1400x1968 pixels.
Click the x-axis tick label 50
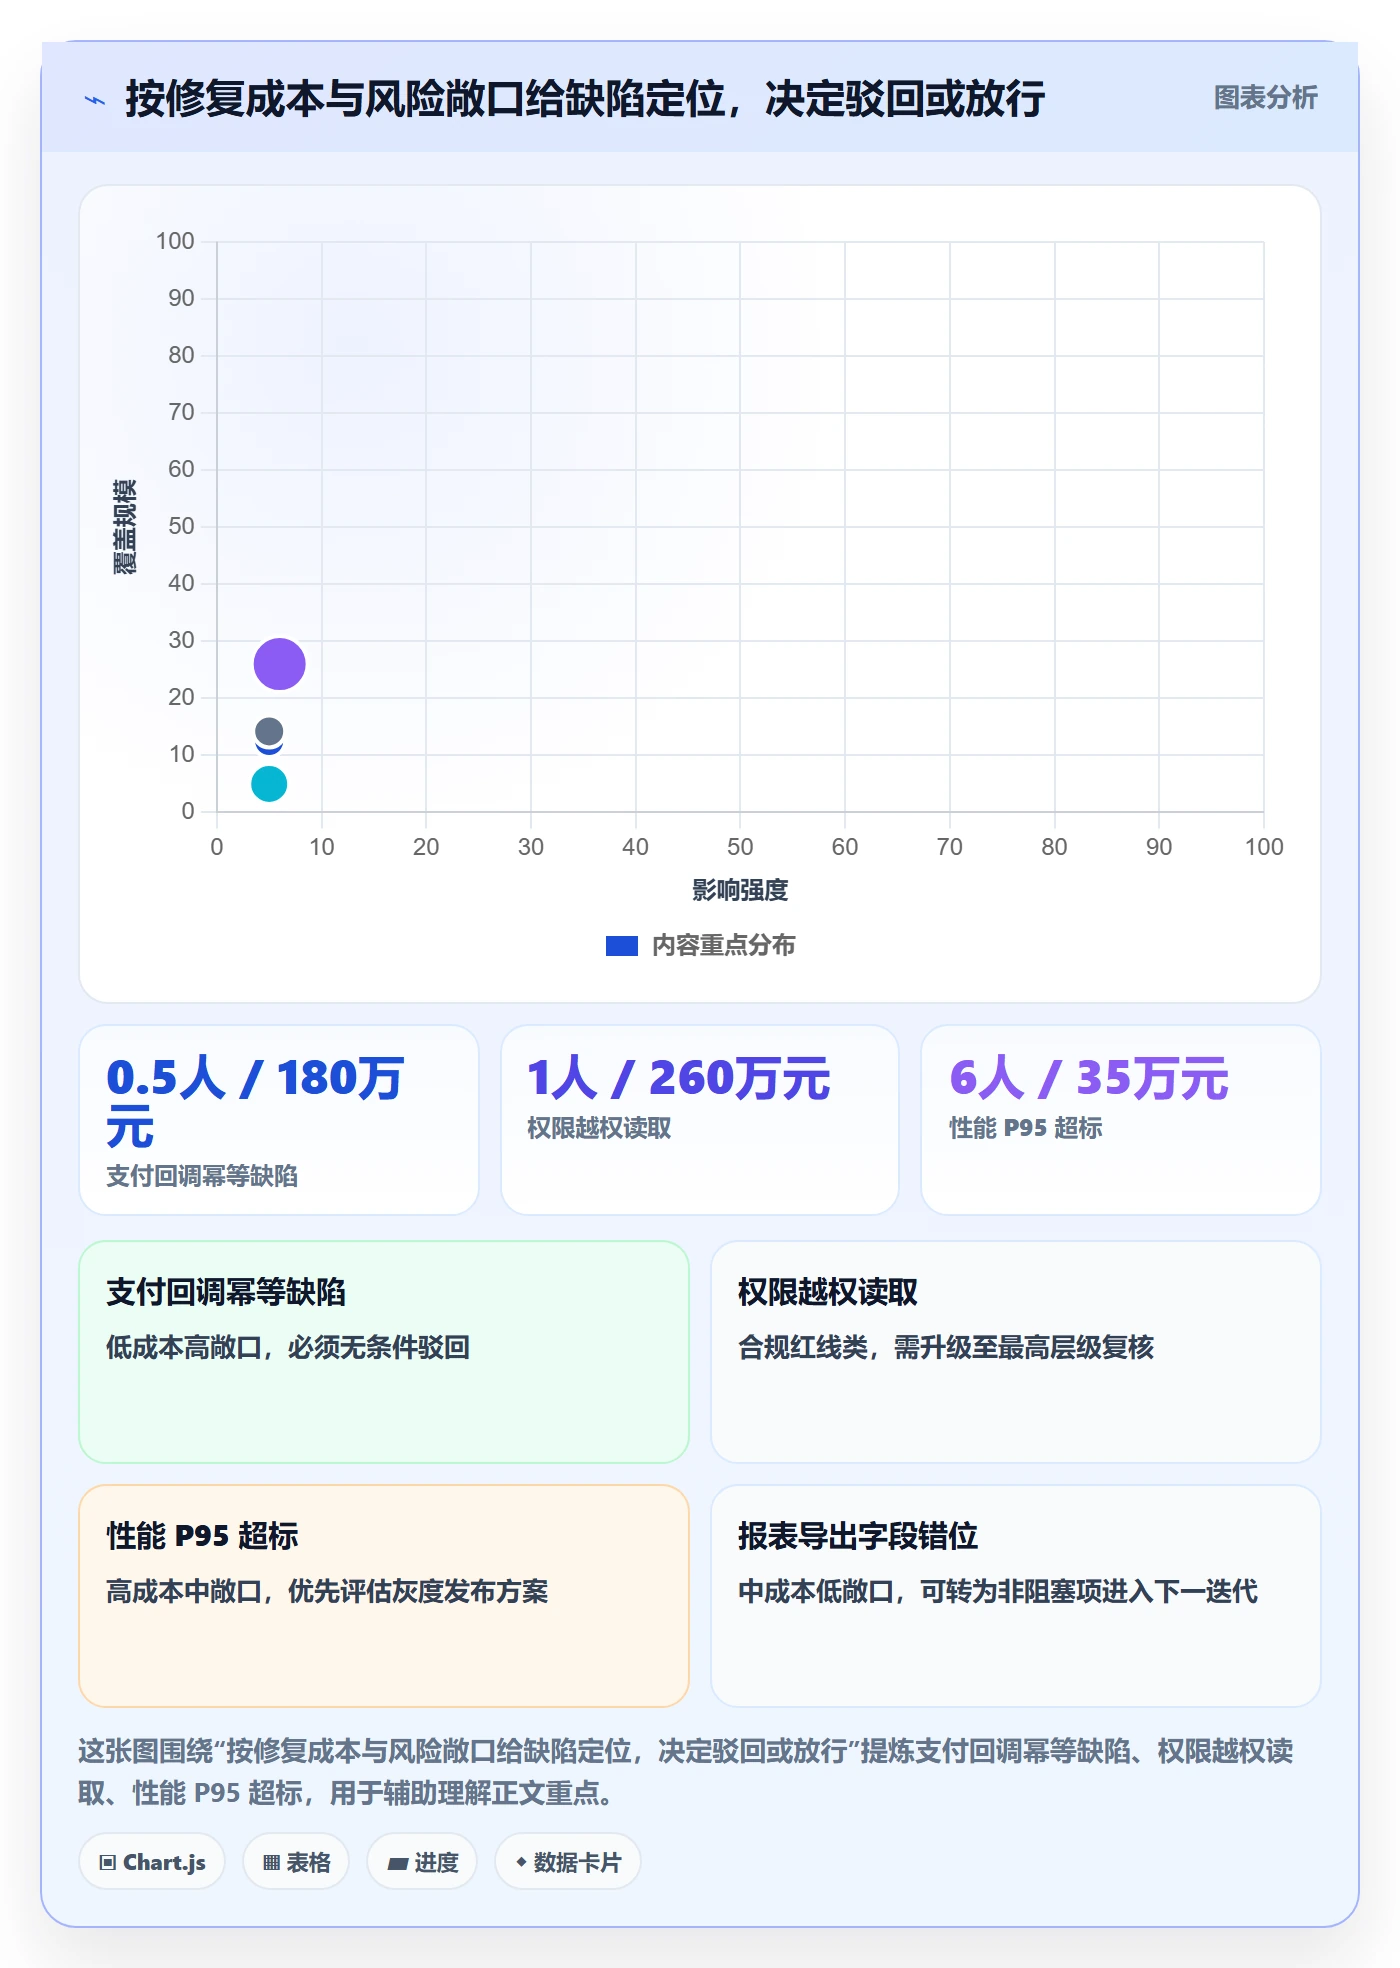click(740, 847)
